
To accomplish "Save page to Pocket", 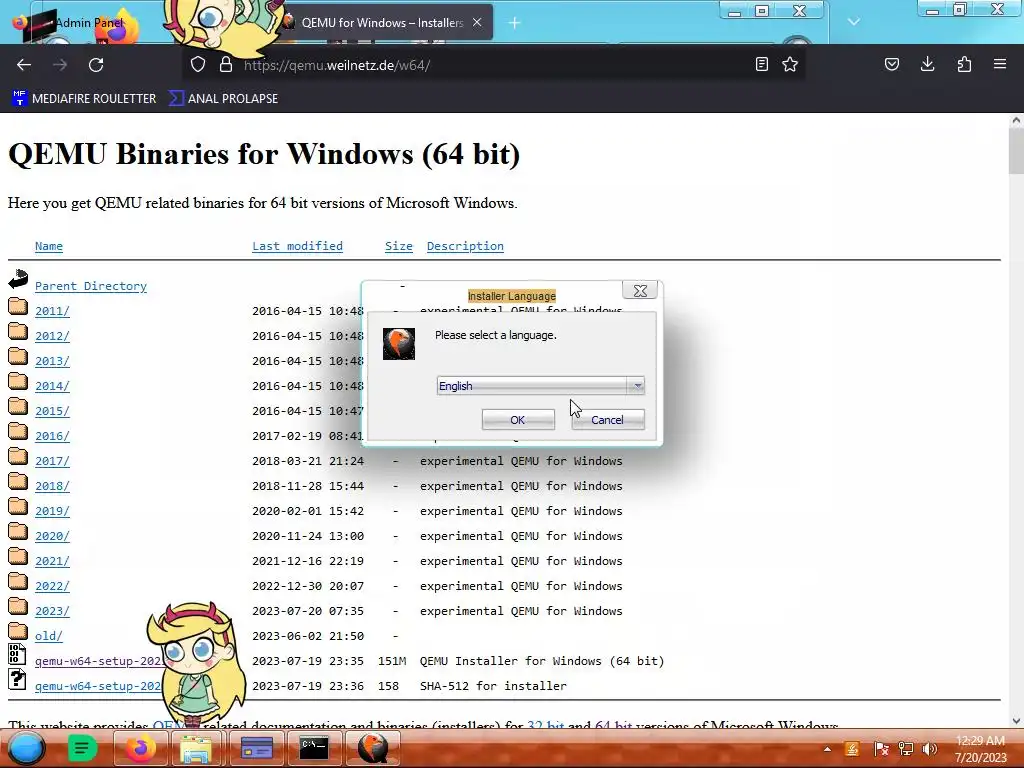I will click(892, 64).
